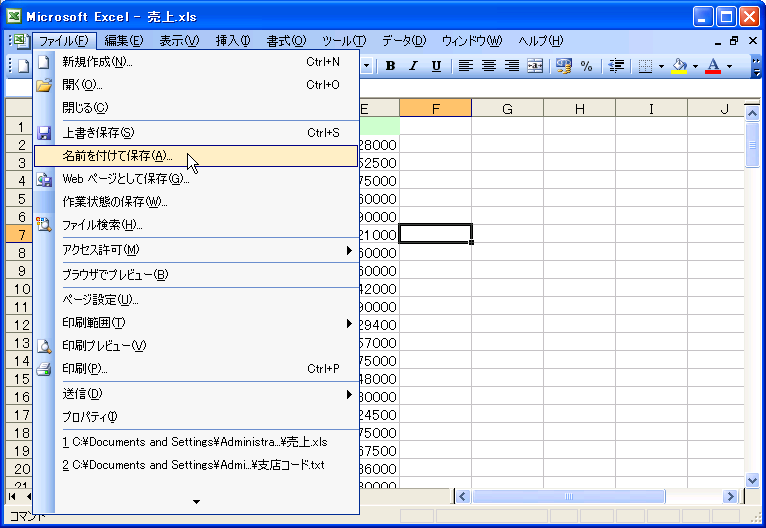Viewport: 766px width, 528px height.
Task: Apply the borders icon
Action: click(645, 66)
